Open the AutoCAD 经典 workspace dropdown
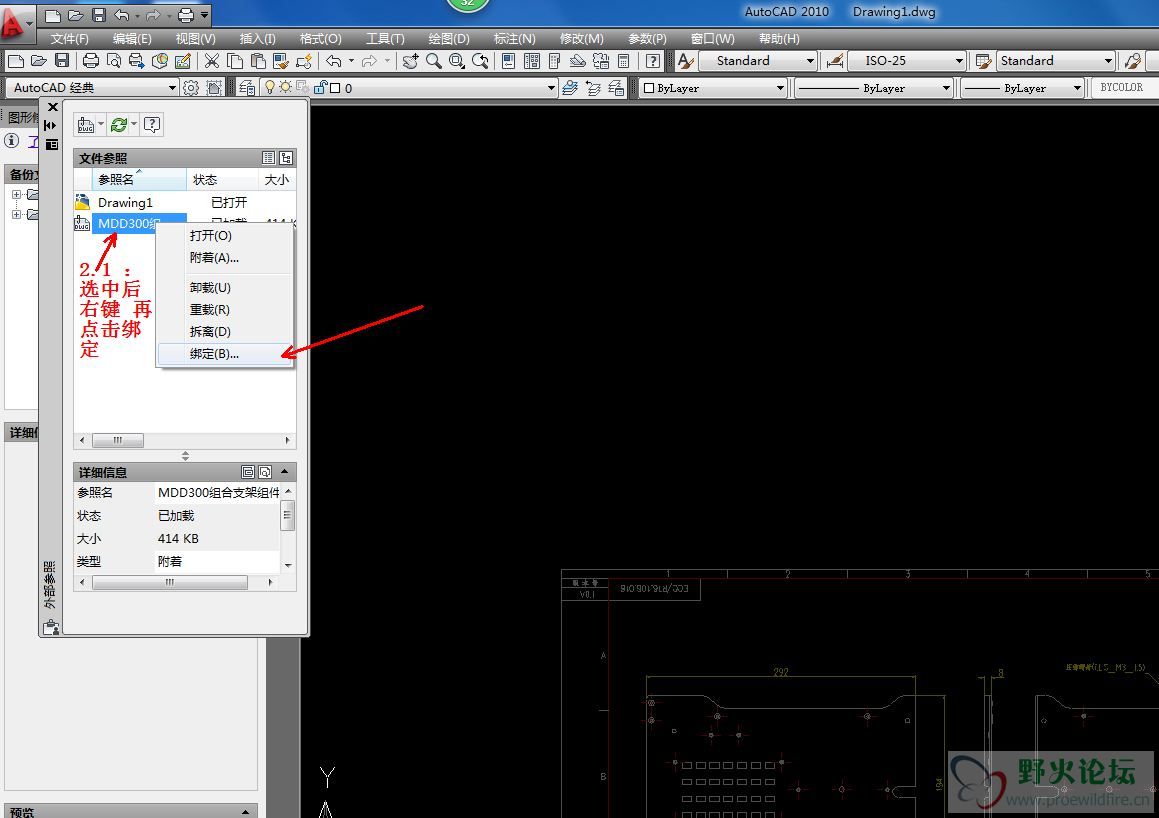The width and height of the screenshot is (1159, 818). click(172, 88)
